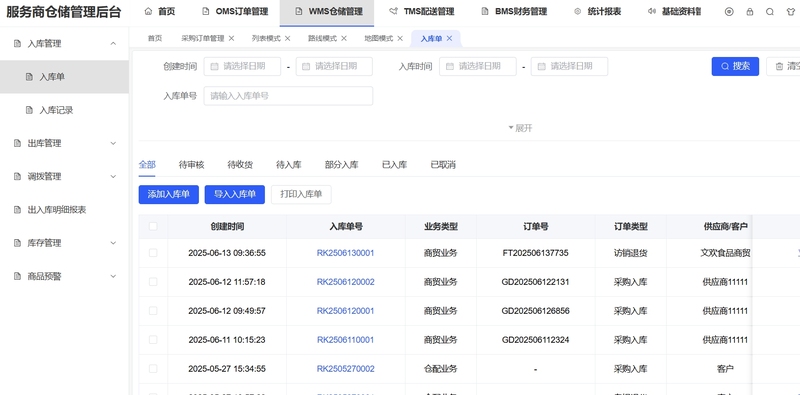
Task: Open receipt link RK2506110001
Action: [x=345, y=339]
